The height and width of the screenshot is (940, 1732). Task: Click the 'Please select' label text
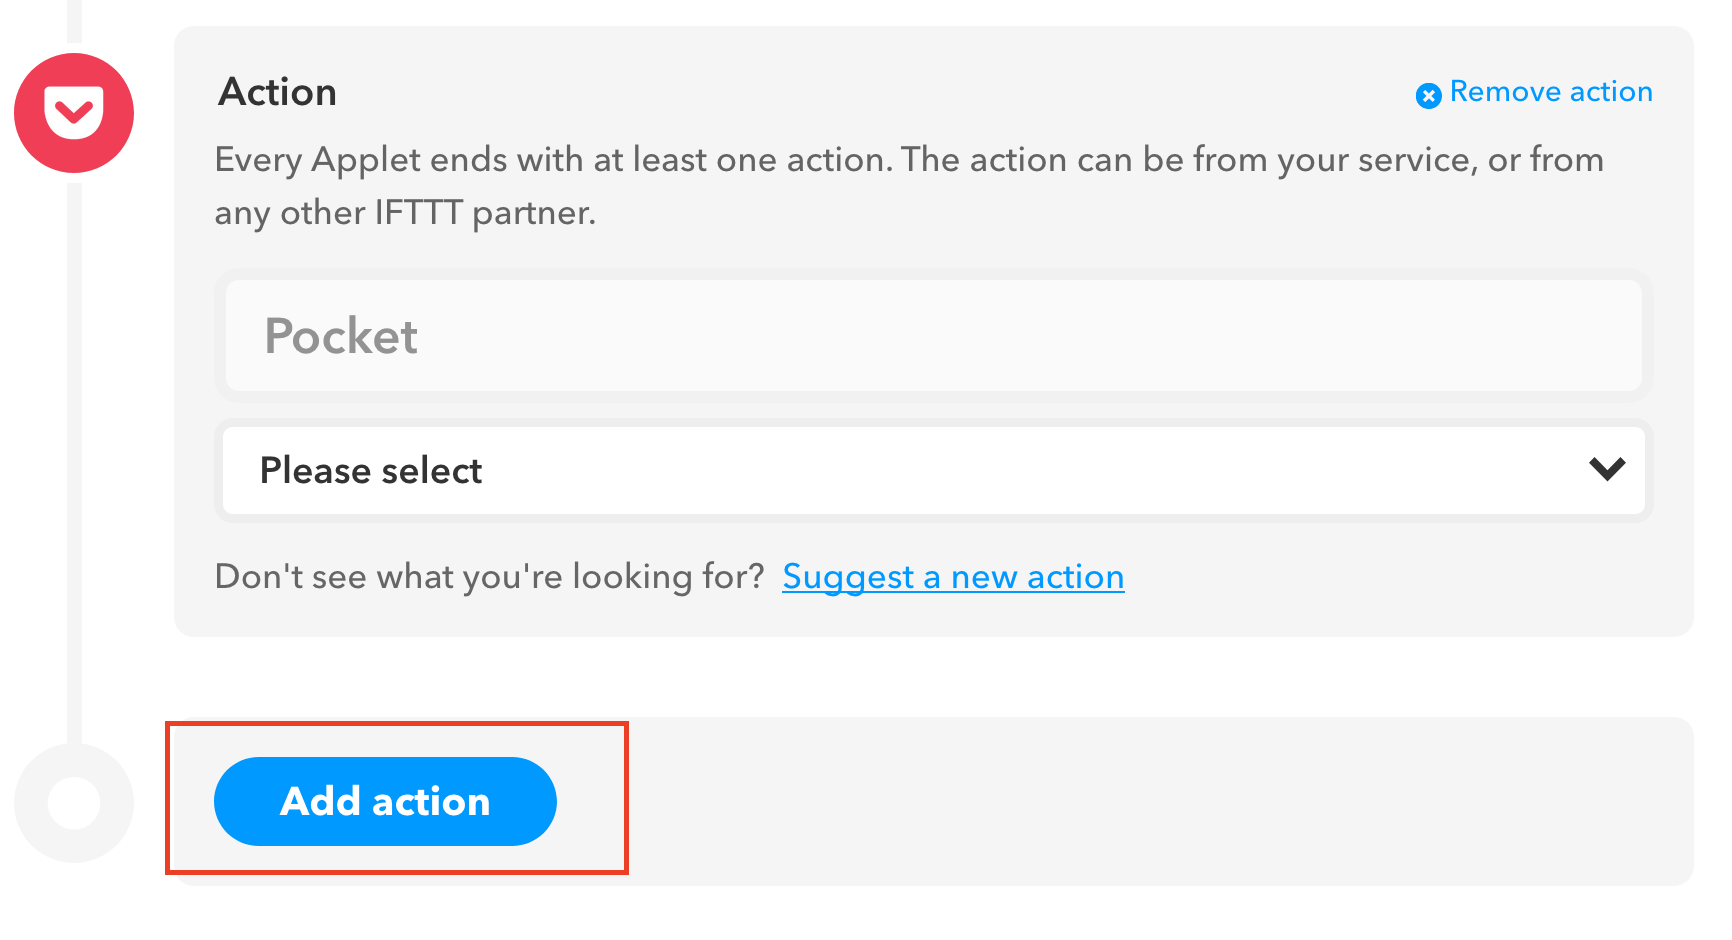click(x=370, y=471)
